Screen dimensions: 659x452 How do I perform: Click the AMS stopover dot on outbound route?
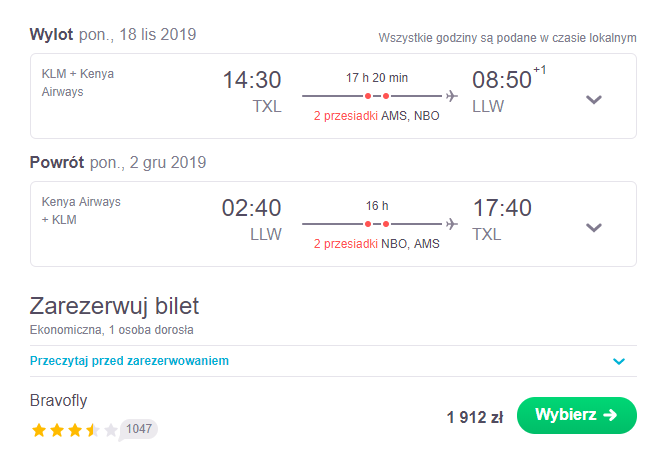[x=368, y=96]
